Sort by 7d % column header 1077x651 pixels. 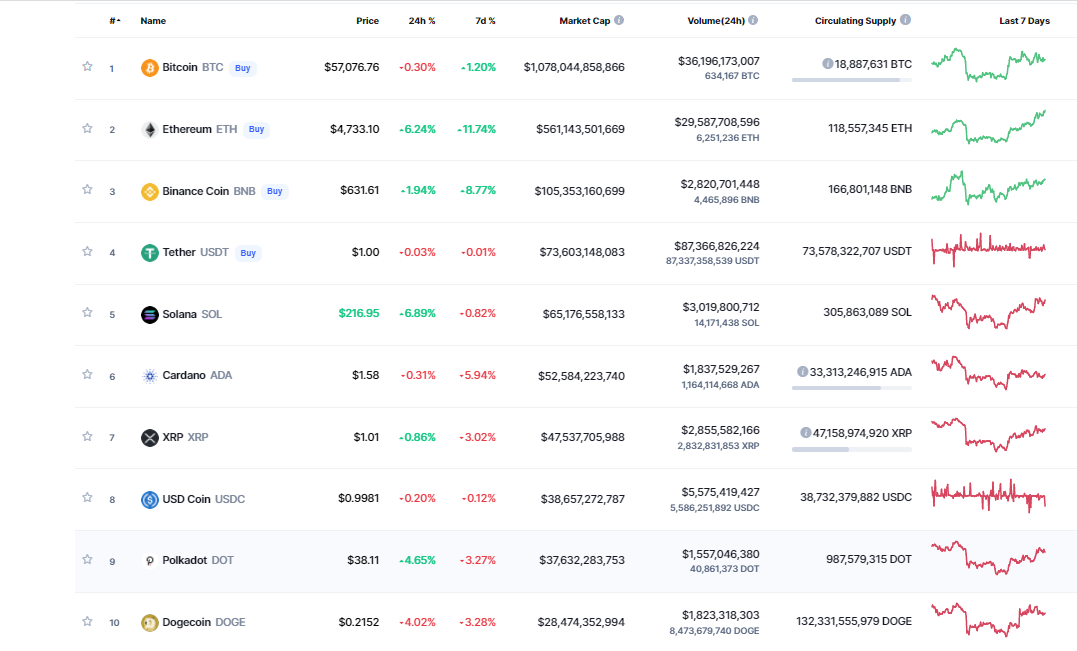[485, 21]
